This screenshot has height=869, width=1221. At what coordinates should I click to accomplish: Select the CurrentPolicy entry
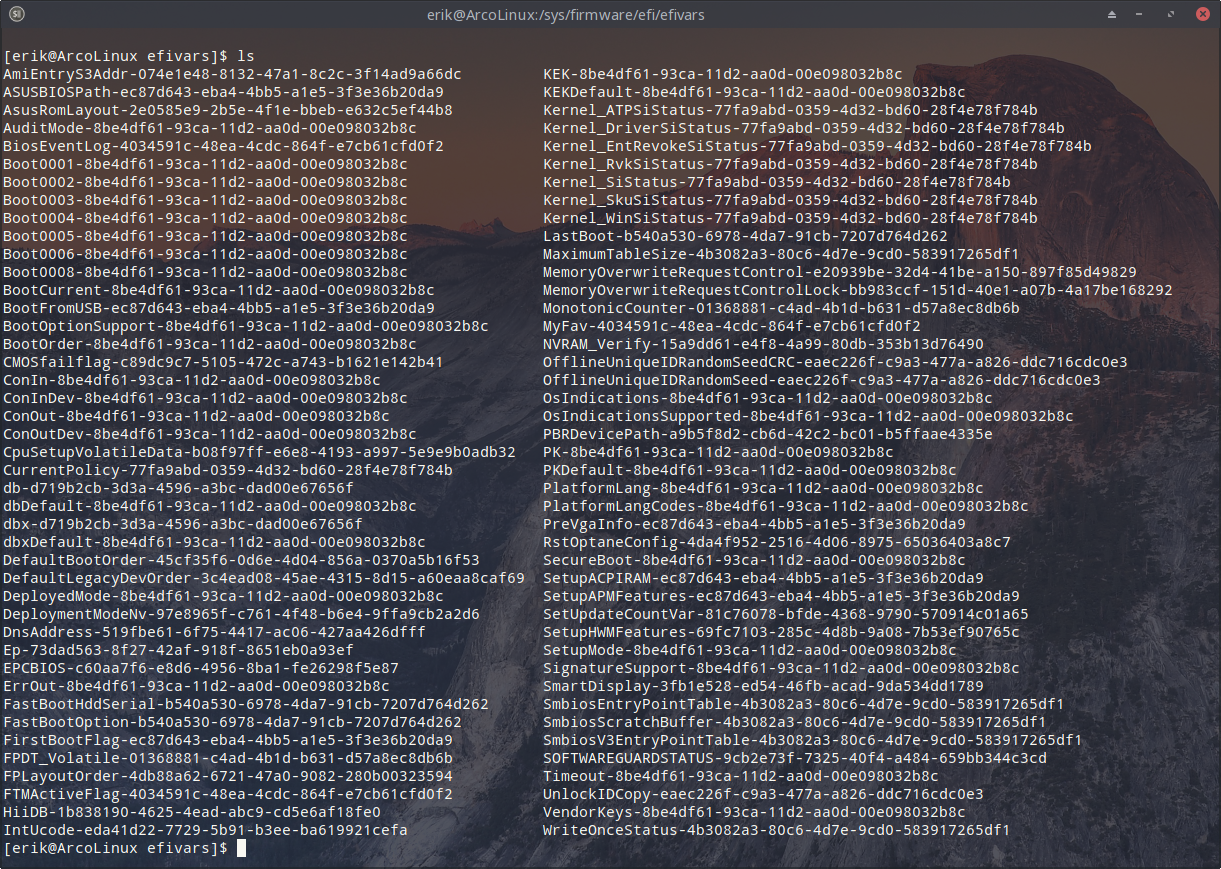(x=228, y=470)
